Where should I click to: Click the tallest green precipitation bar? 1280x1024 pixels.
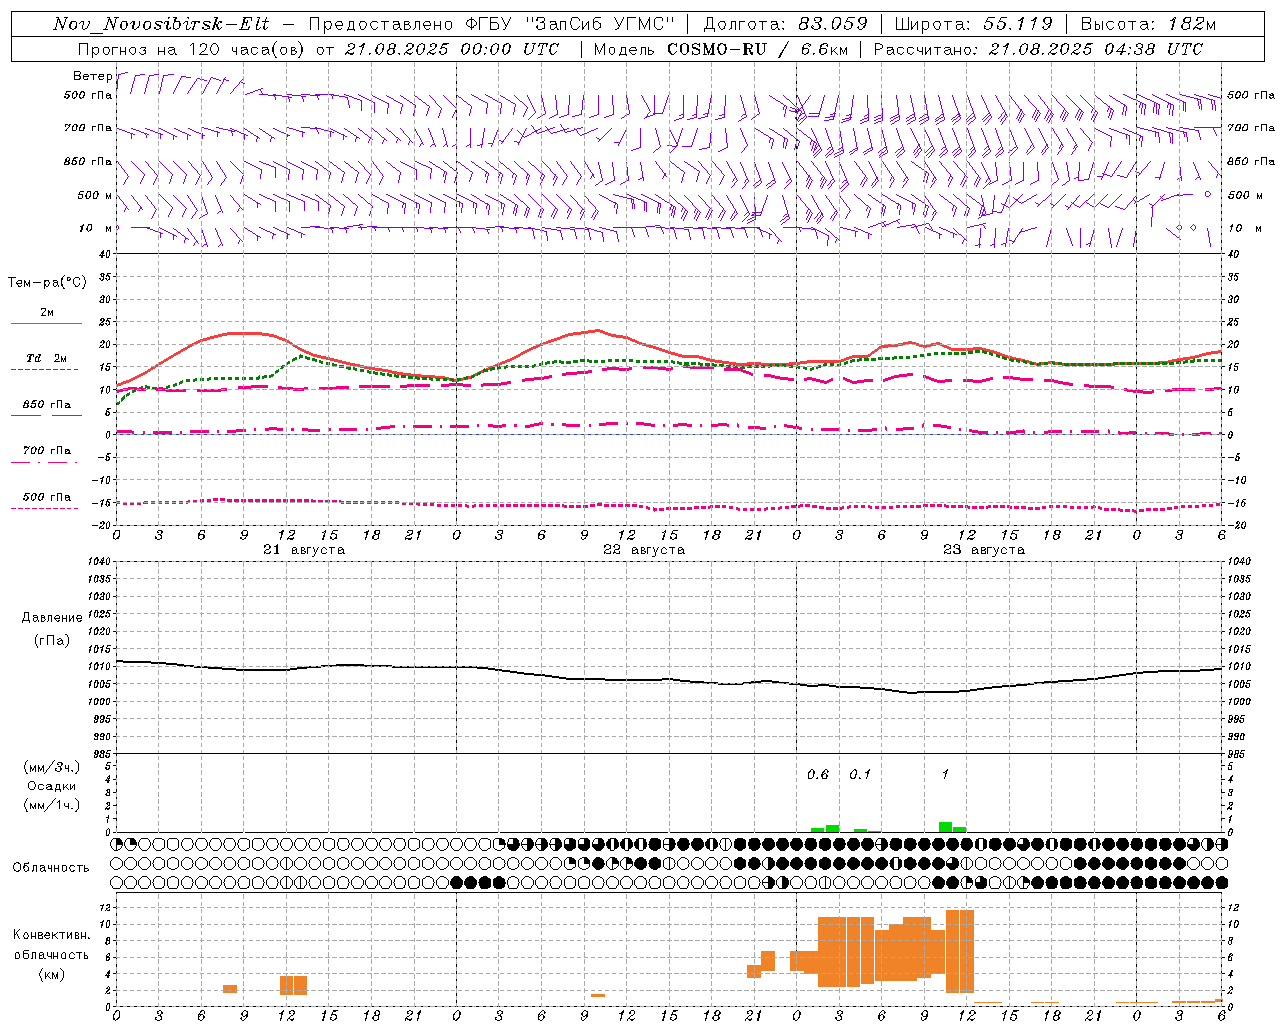pyautogui.click(x=946, y=827)
